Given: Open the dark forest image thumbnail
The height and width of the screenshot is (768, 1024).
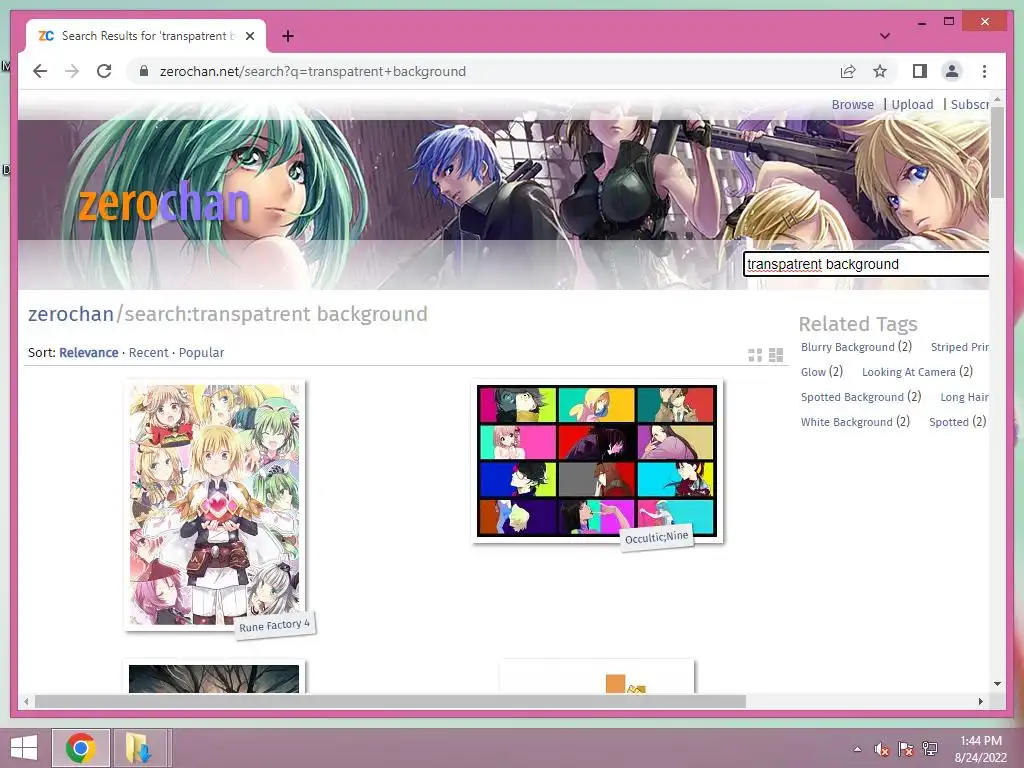Looking at the screenshot, I should (214, 679).
